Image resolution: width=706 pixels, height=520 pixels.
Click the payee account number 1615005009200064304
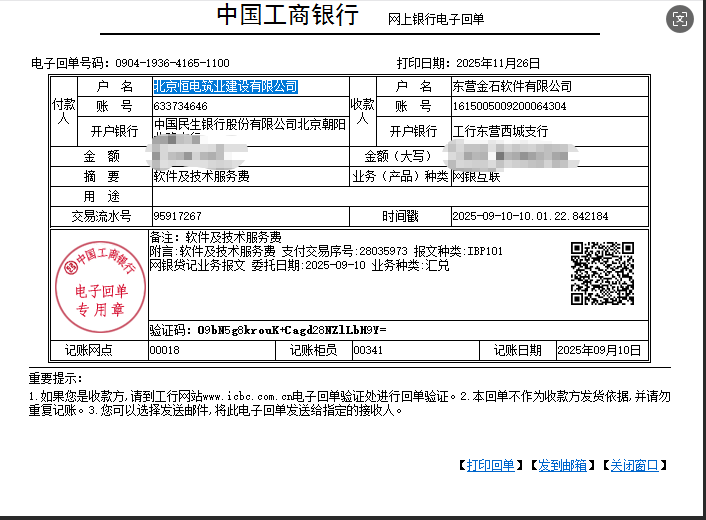[510, 106]
